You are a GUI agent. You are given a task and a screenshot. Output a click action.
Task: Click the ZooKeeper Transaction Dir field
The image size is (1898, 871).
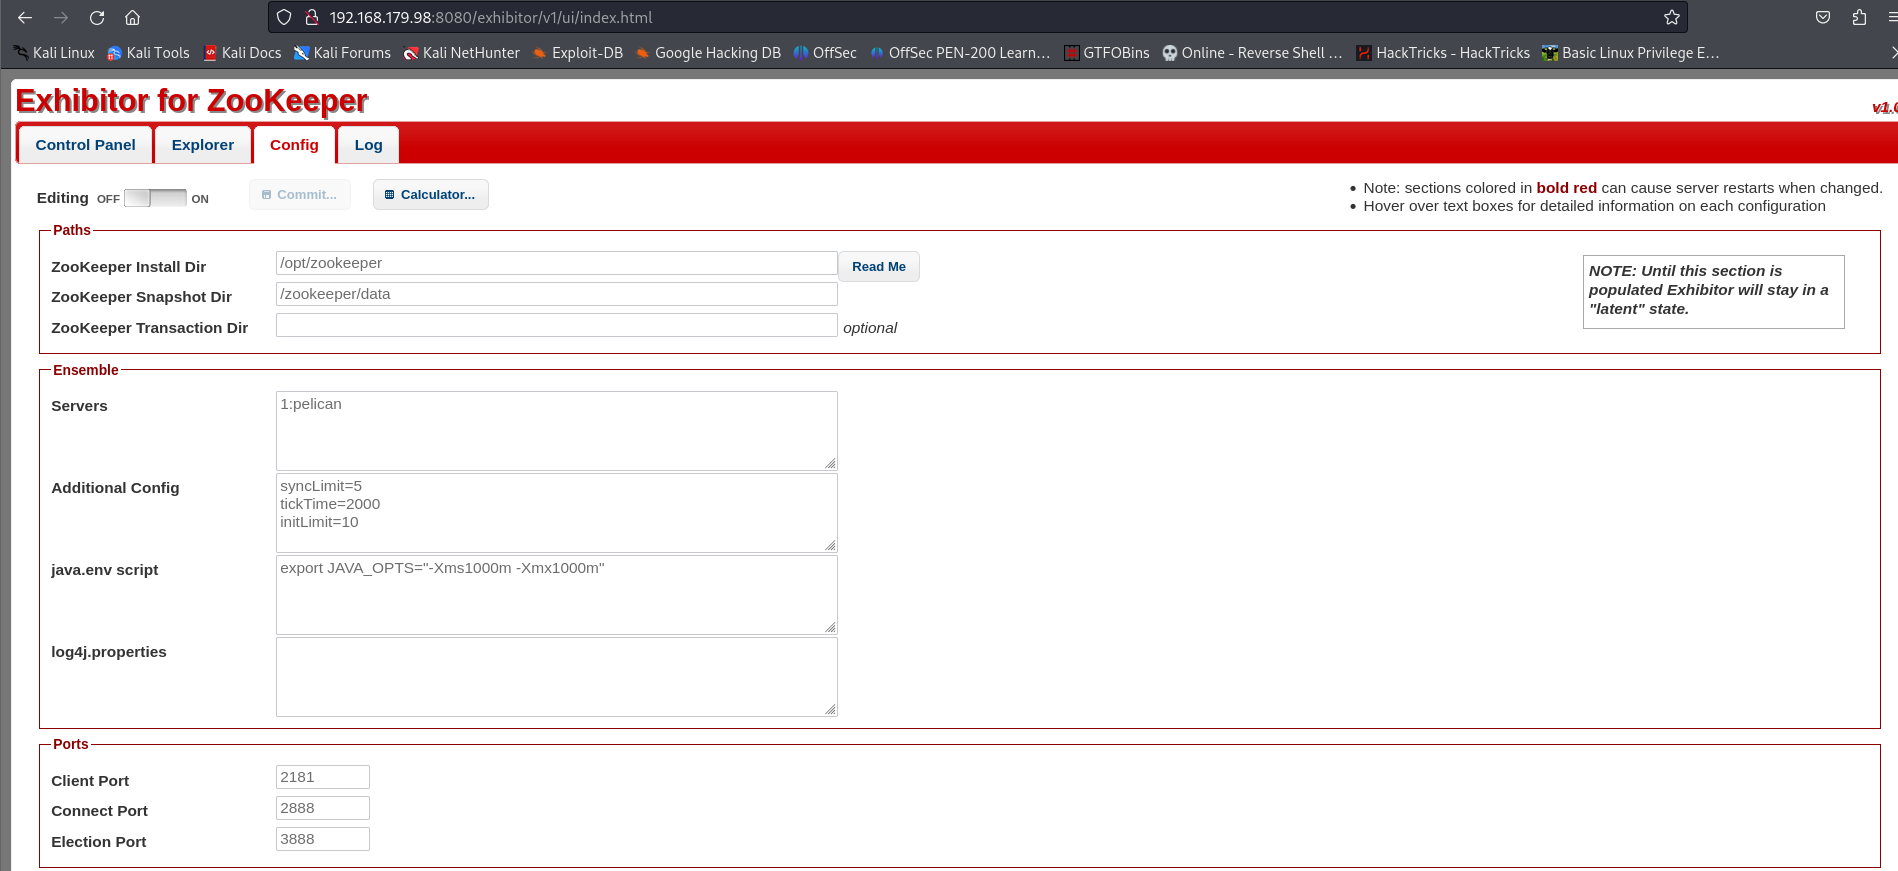point(556,325)
